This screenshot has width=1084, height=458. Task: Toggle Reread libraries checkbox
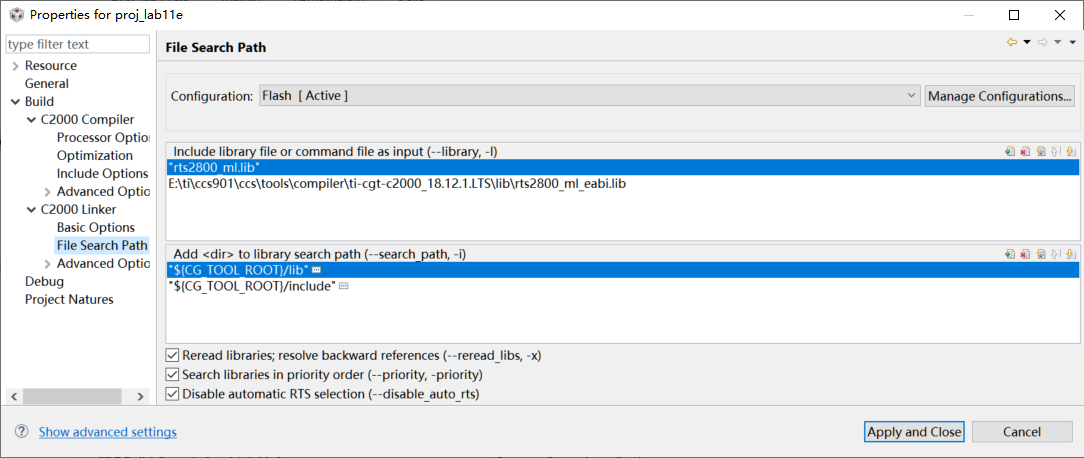173,355
